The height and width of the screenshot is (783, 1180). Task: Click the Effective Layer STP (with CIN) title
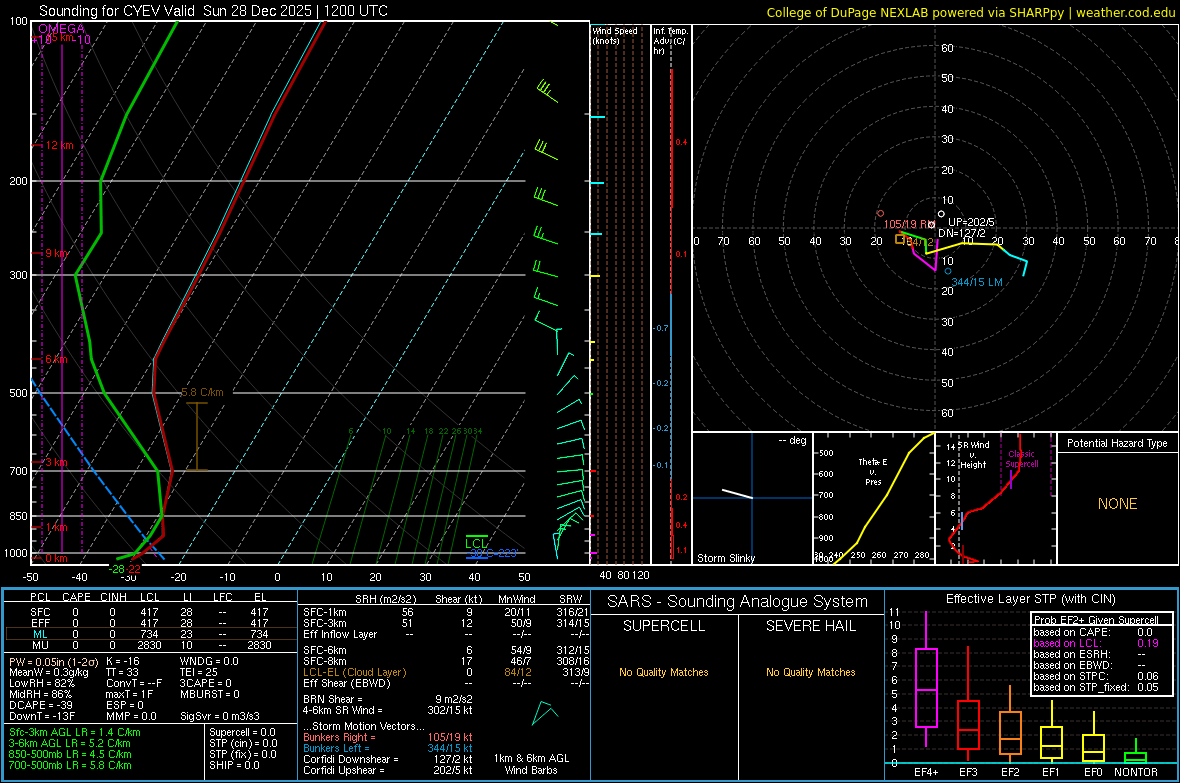[1030, 599]
